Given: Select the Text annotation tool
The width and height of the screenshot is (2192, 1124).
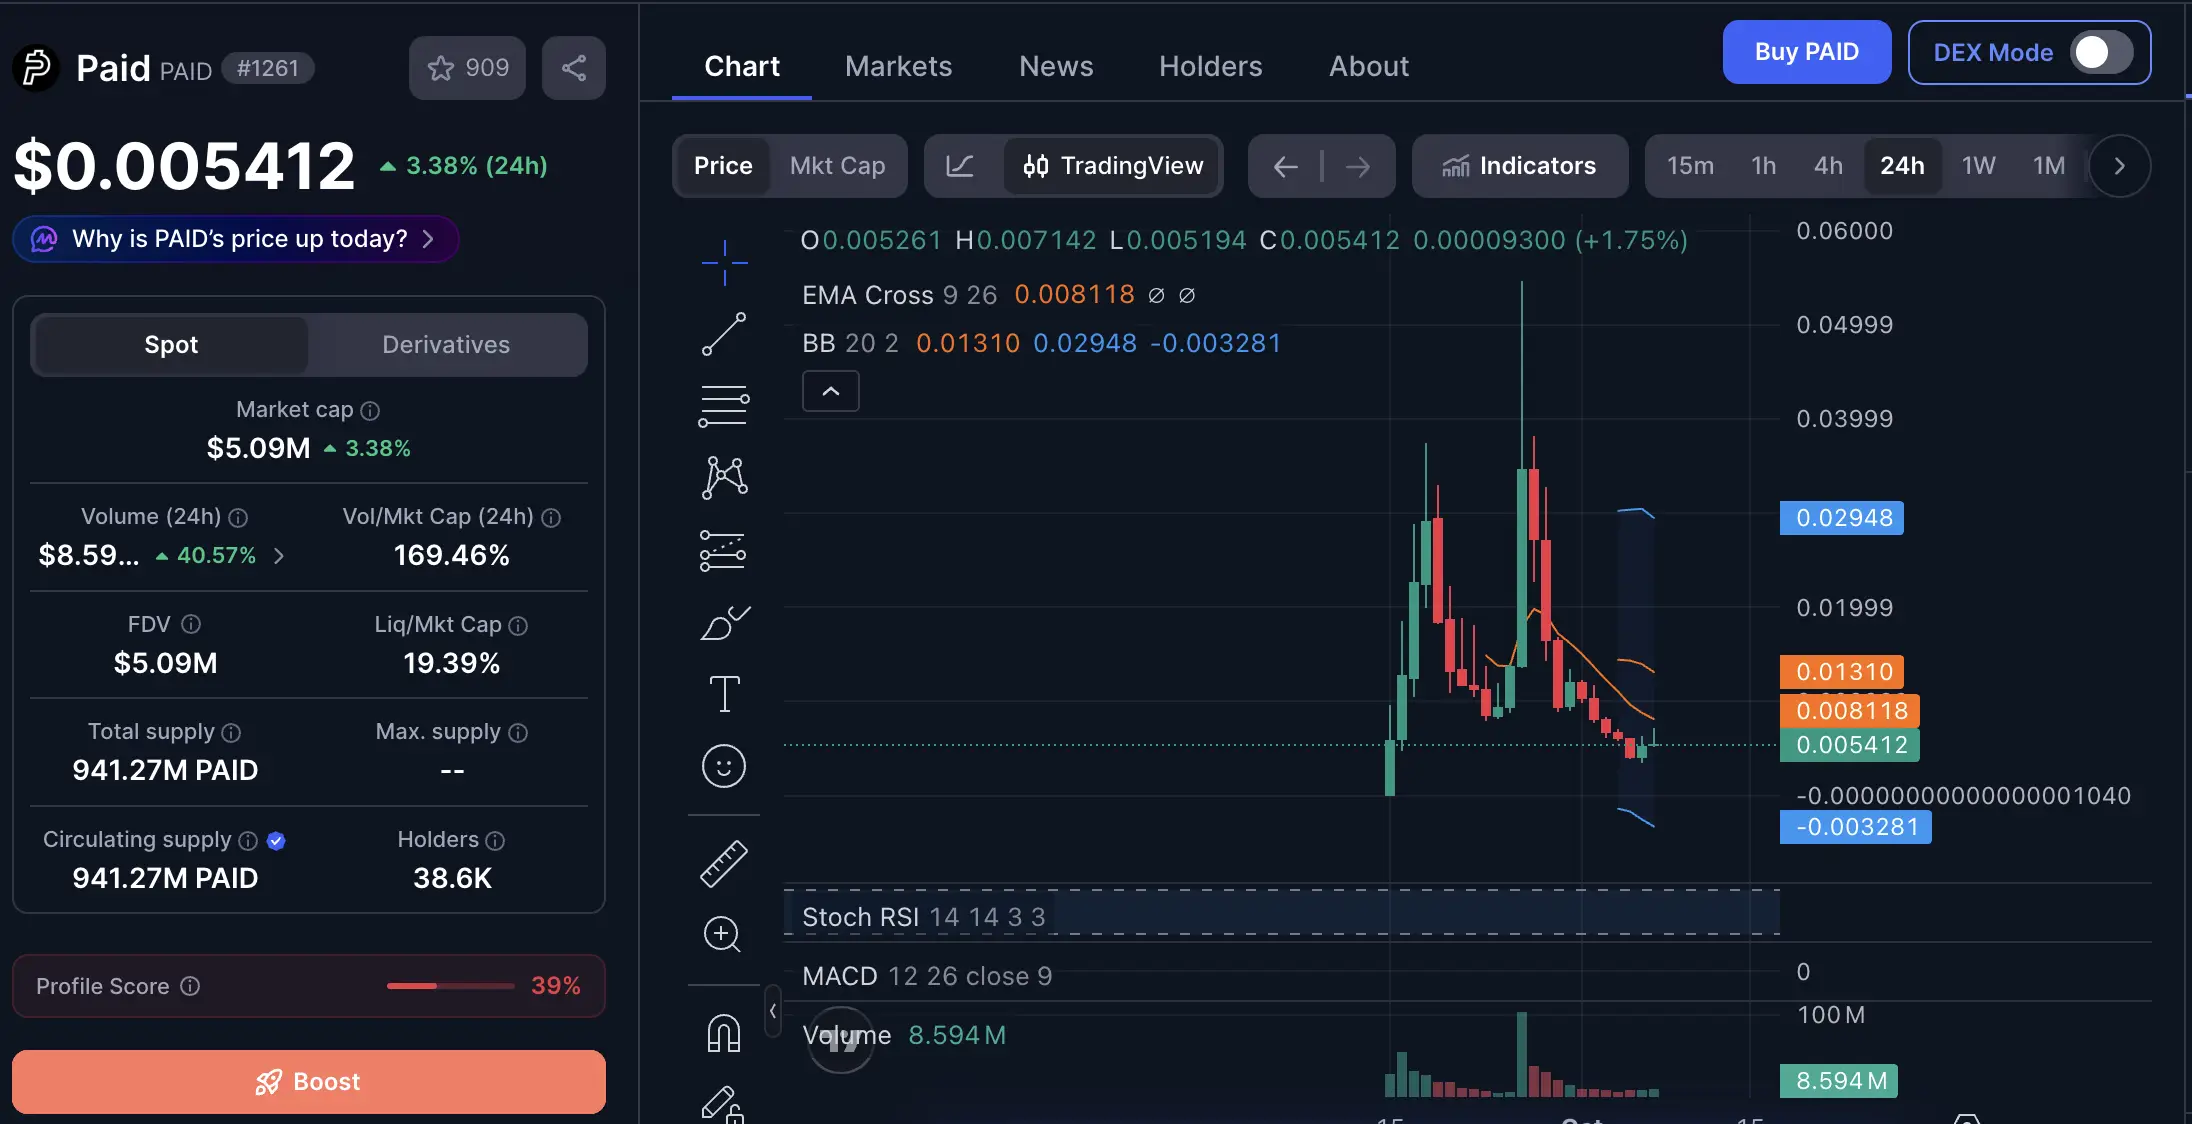Looking at the screenshot, I should click(724, 694).
